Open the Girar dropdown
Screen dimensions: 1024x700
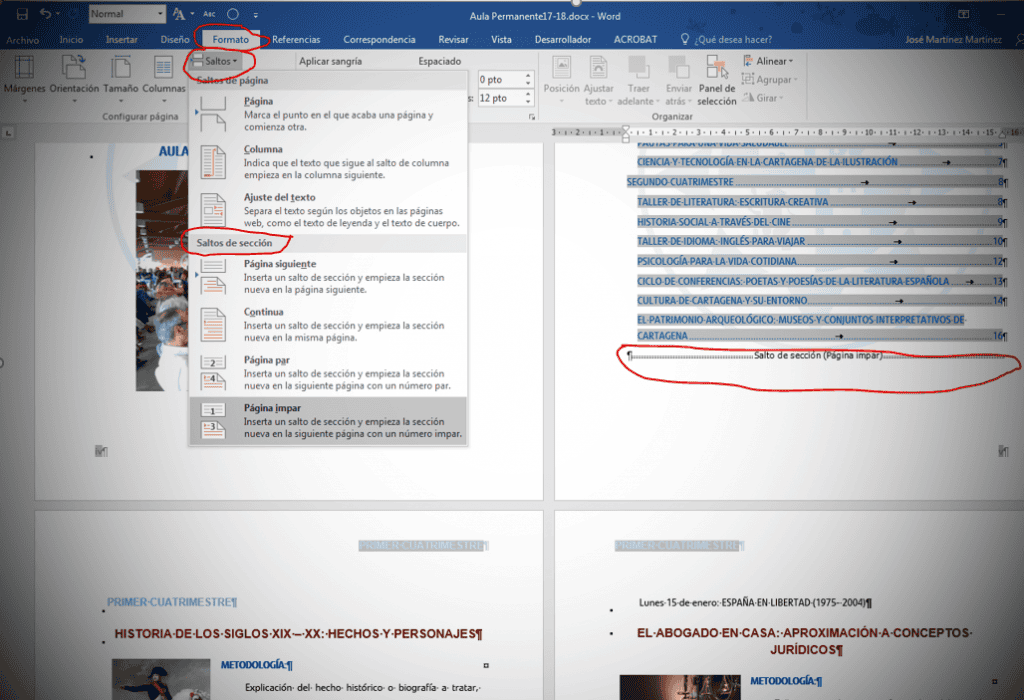pos(763,98)
